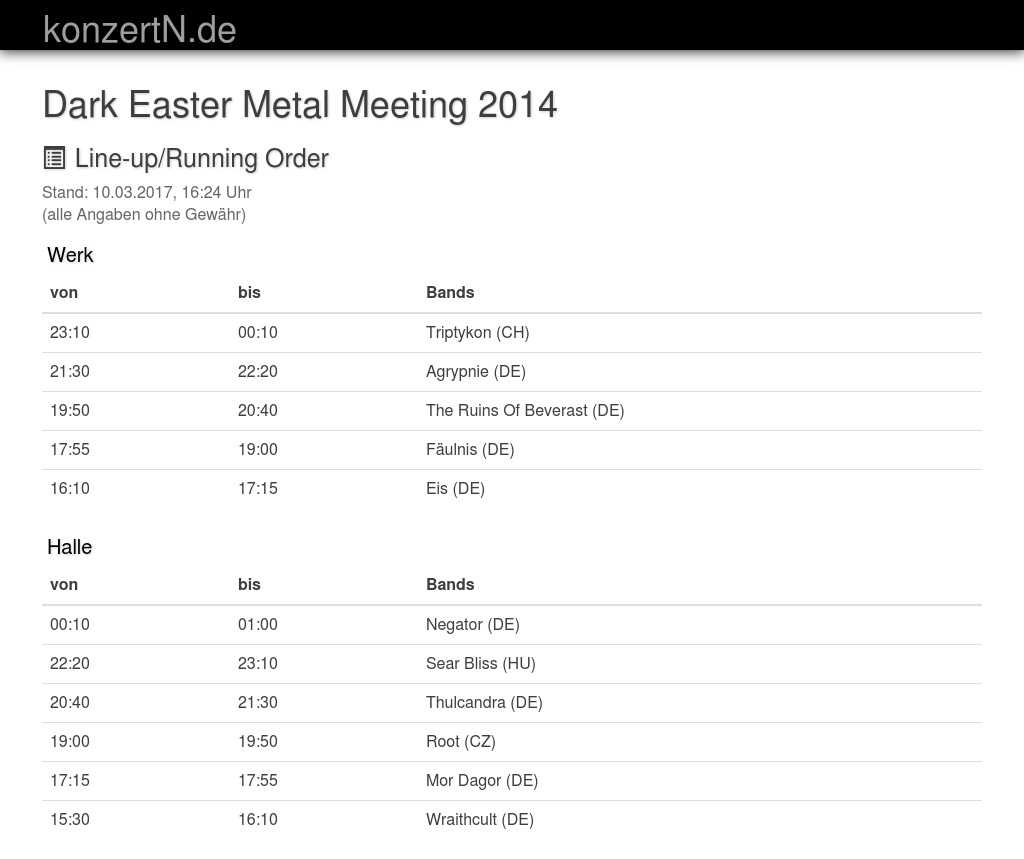This screenshot has height=859, width=1024.
Task: Click the Dark Easter Metal Meeting 2014 heading
Action: coord(299,105)
